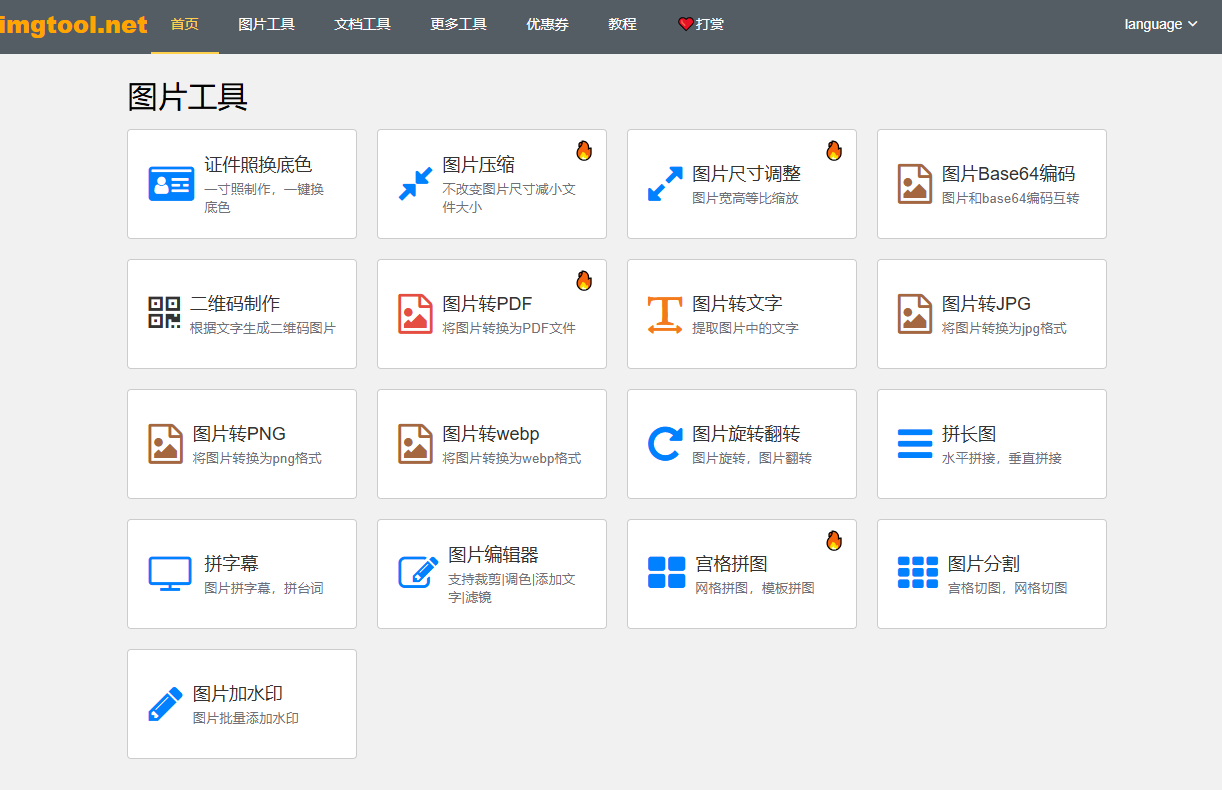Open the 图片工具 menu
1222x790 pixels.
pos(266,23)
